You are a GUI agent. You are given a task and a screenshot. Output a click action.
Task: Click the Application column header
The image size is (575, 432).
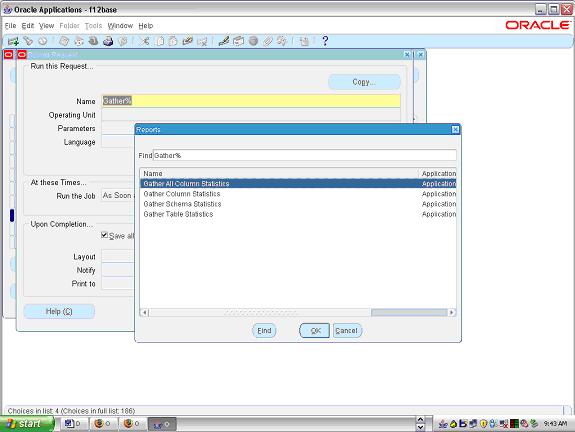[x=437, y=173]
